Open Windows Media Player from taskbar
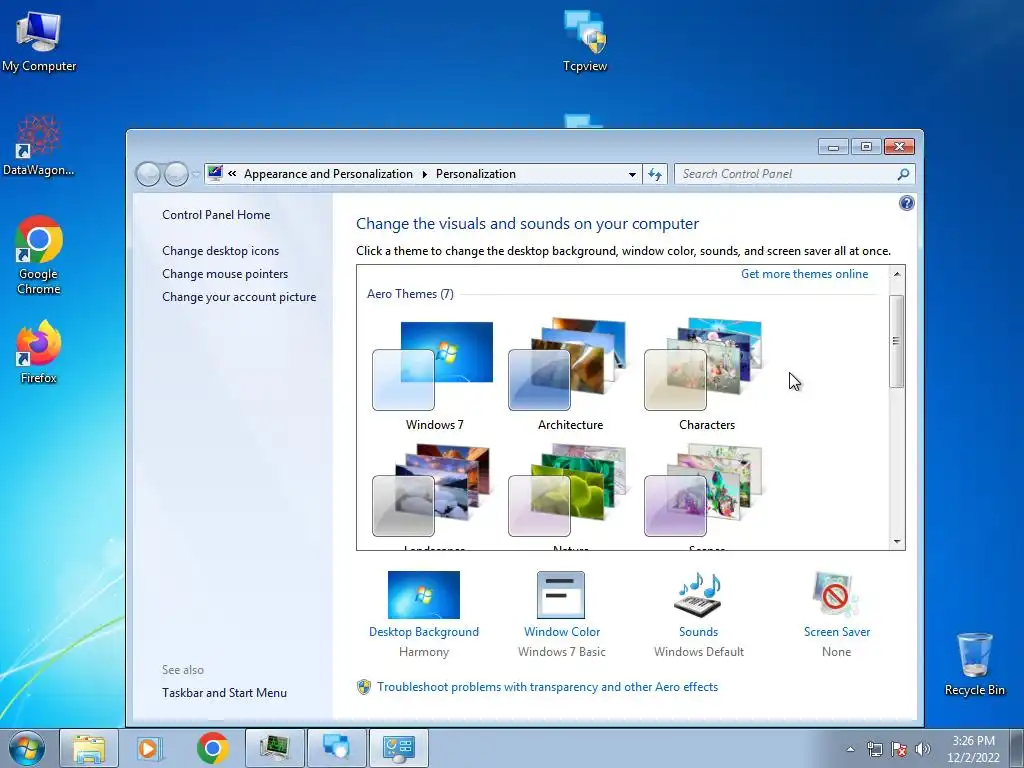1024x768 pixels. click(x=150, y=748)
